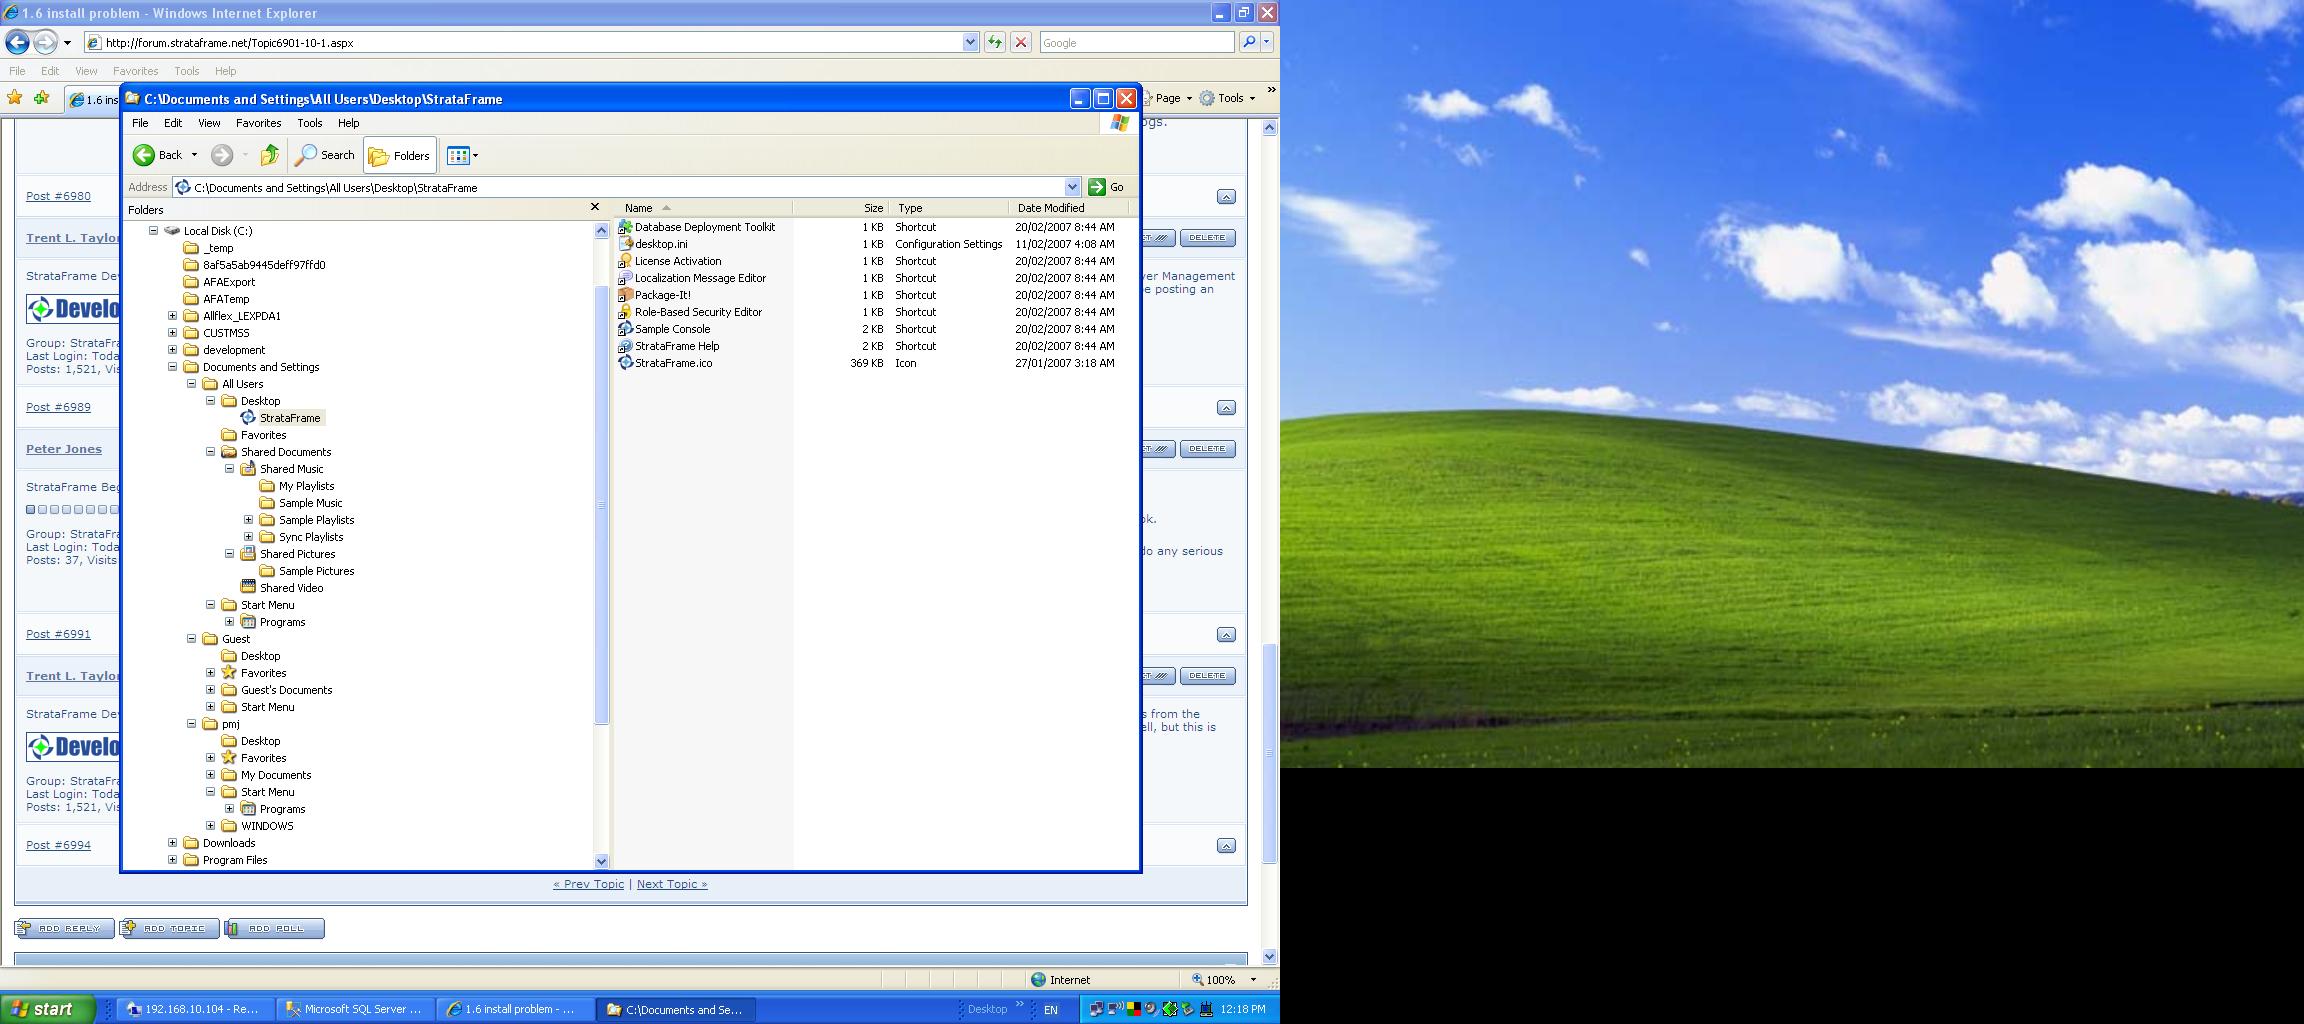
Task: Select the StrataFrame.ico file
Action: point(673,363)
